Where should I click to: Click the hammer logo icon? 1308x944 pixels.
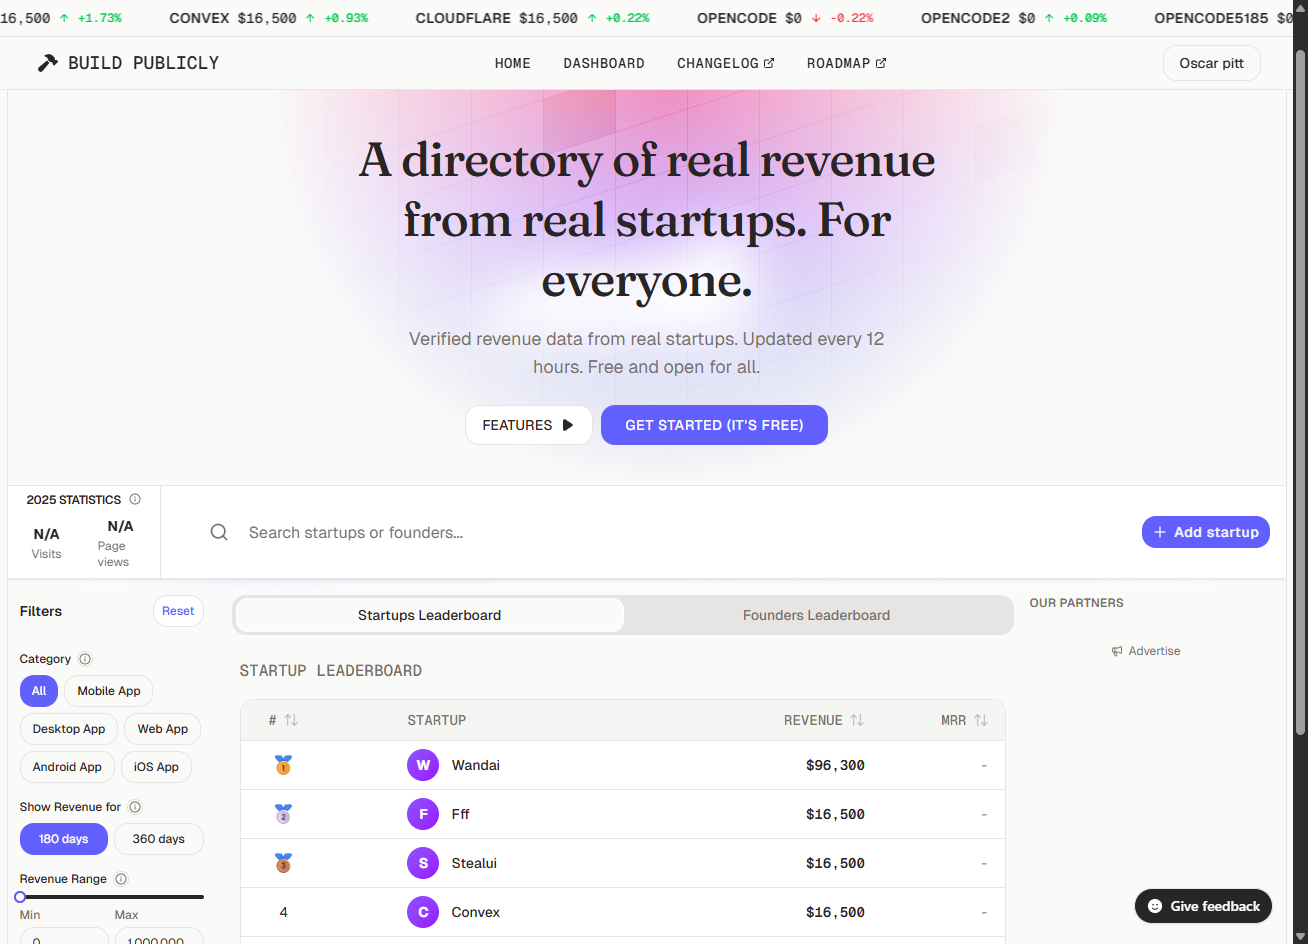pyautogui.click(x=47, y=63)
